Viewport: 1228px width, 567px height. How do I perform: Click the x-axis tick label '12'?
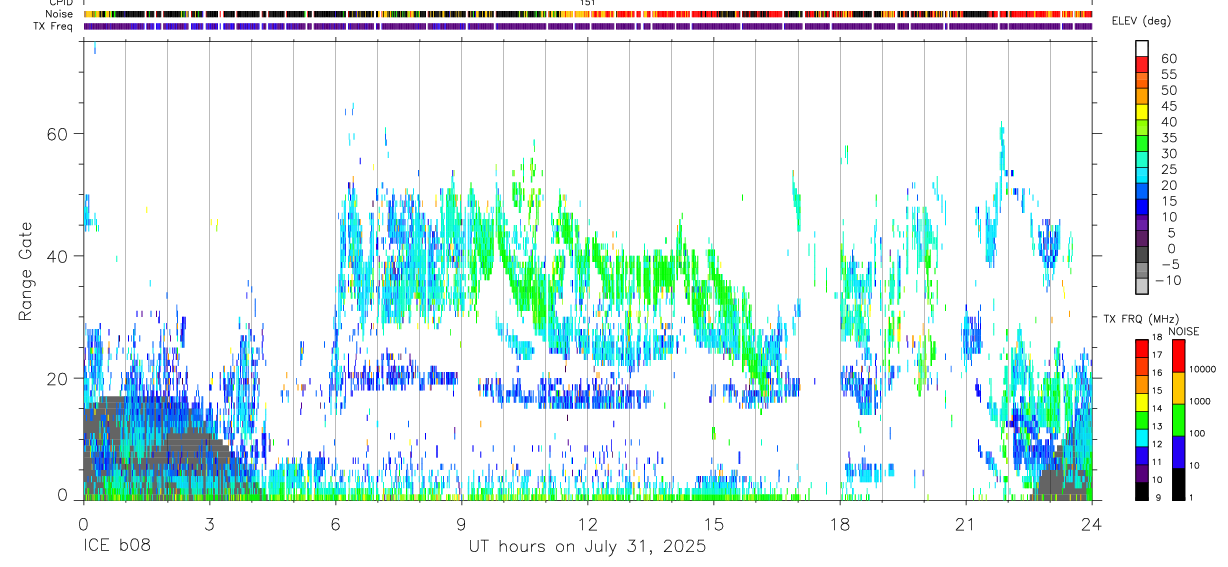click(x=588, y=524)
